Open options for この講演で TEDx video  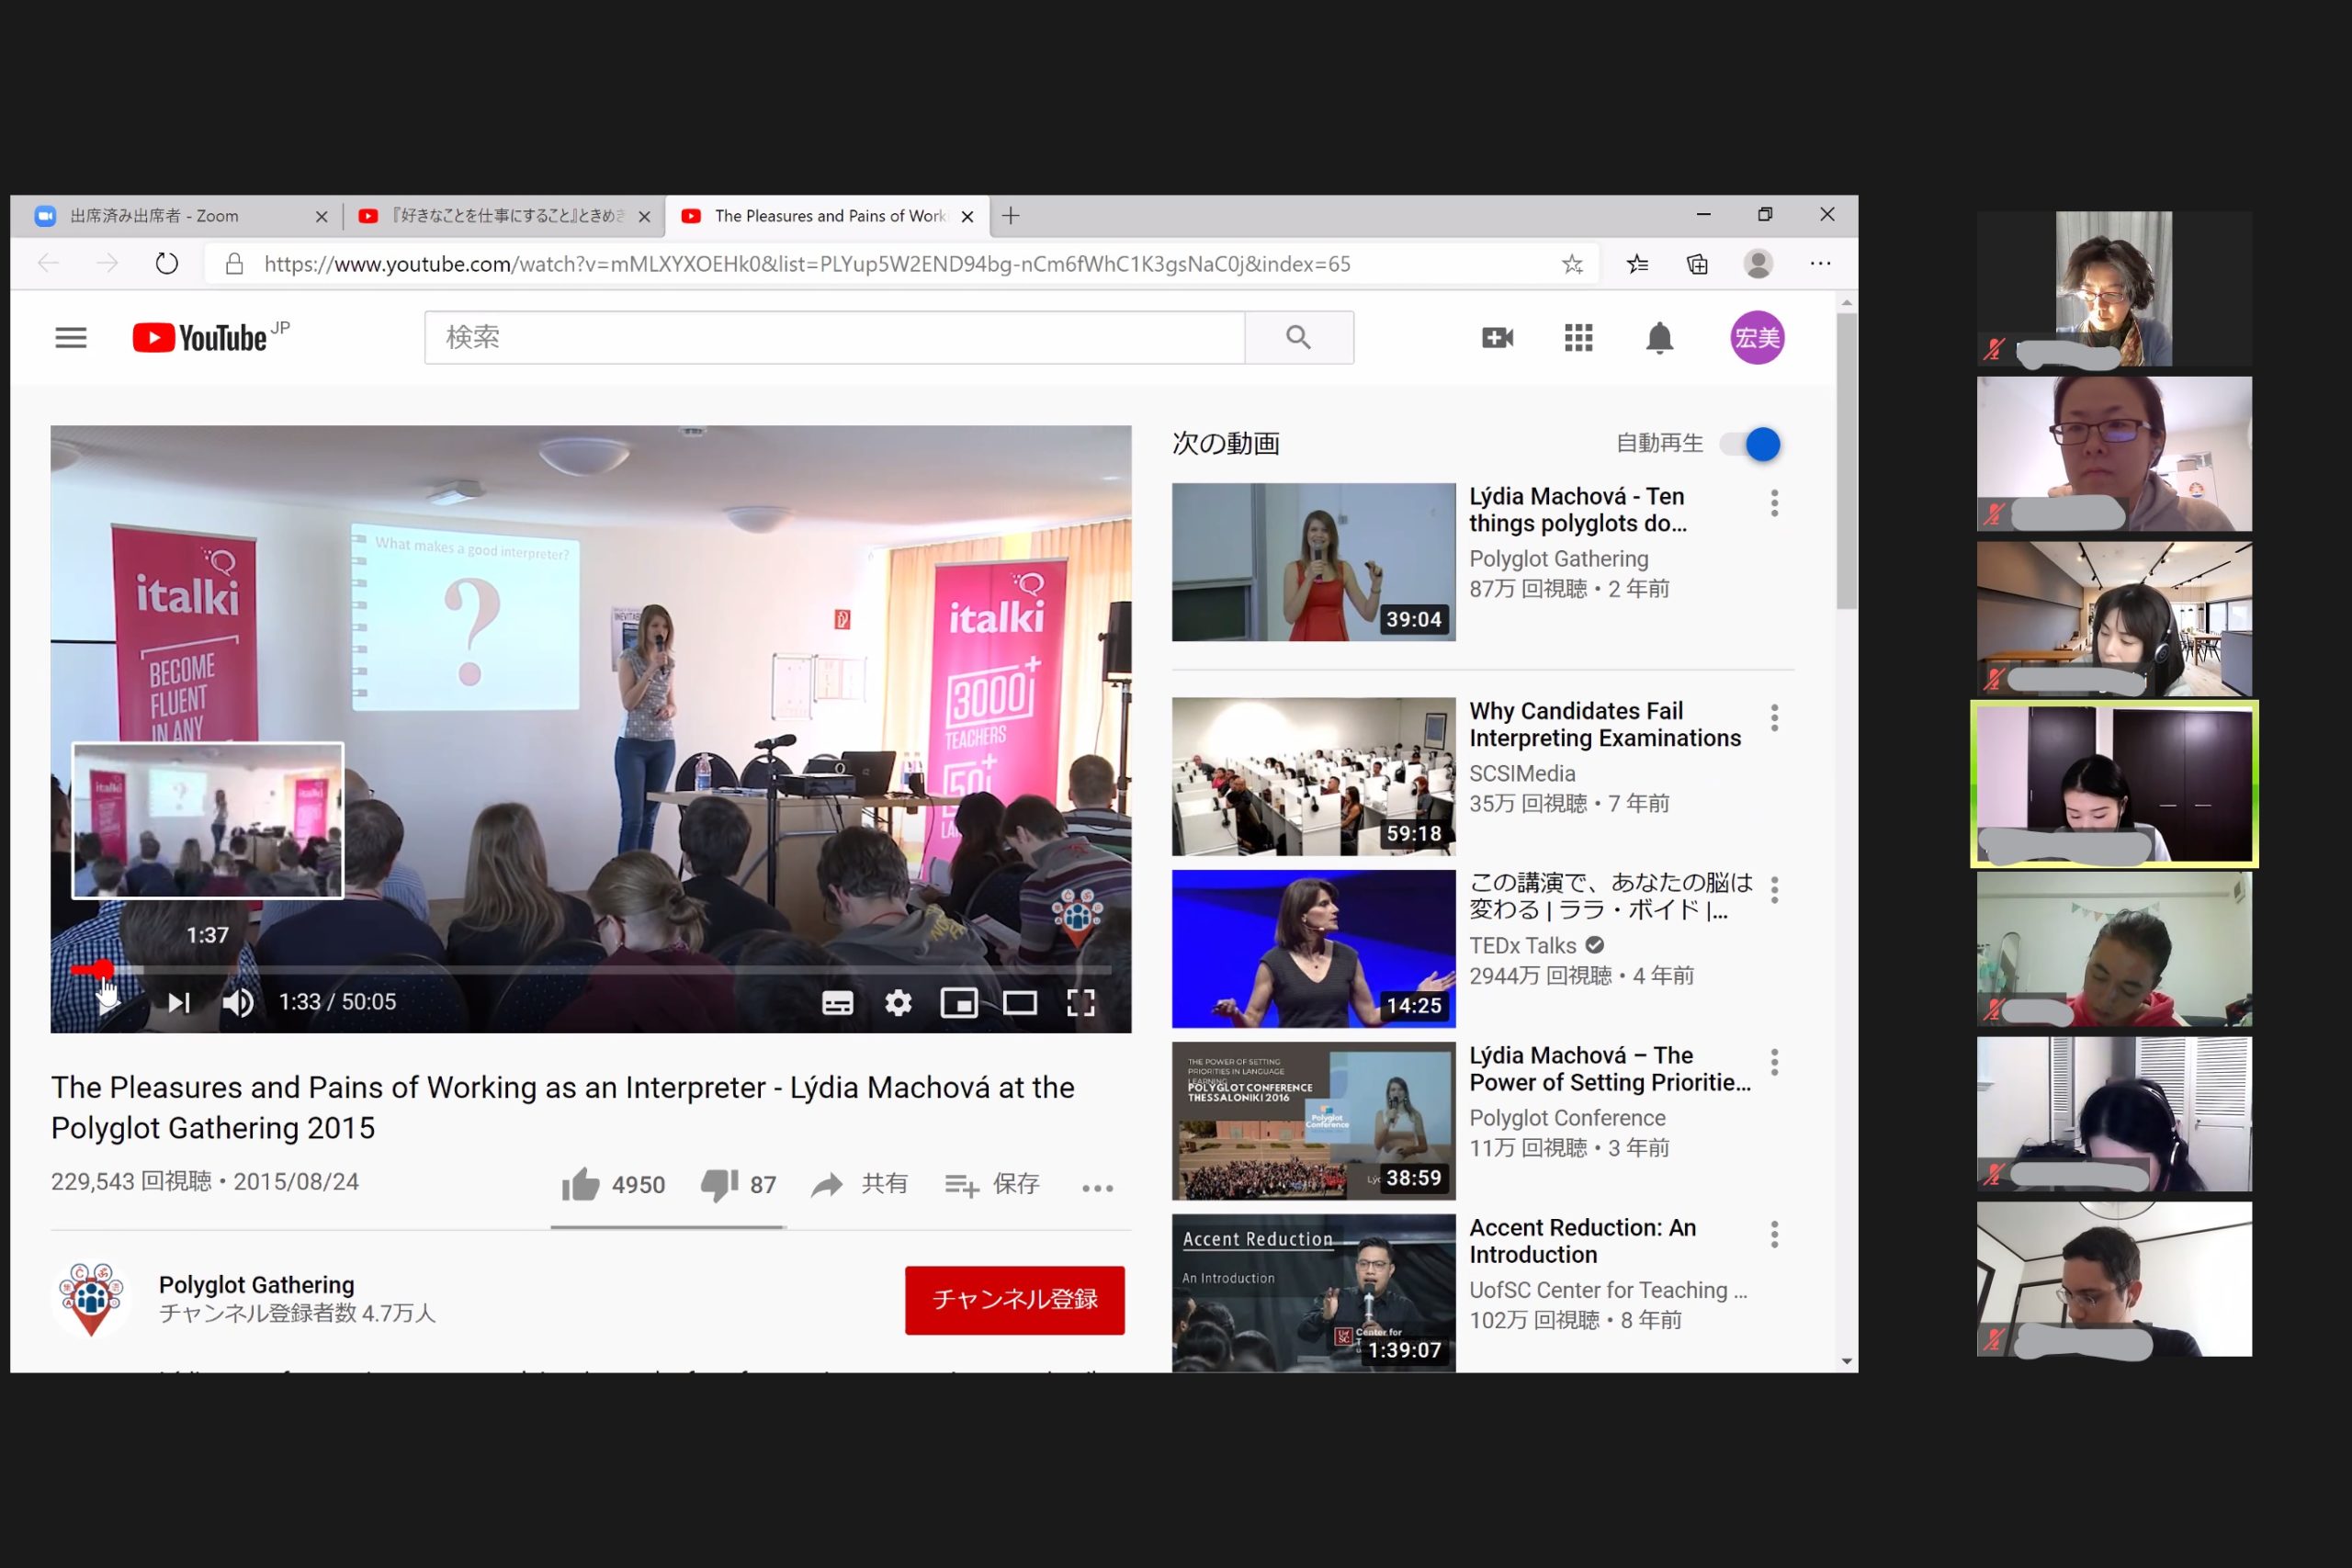tap(1774, 890)
